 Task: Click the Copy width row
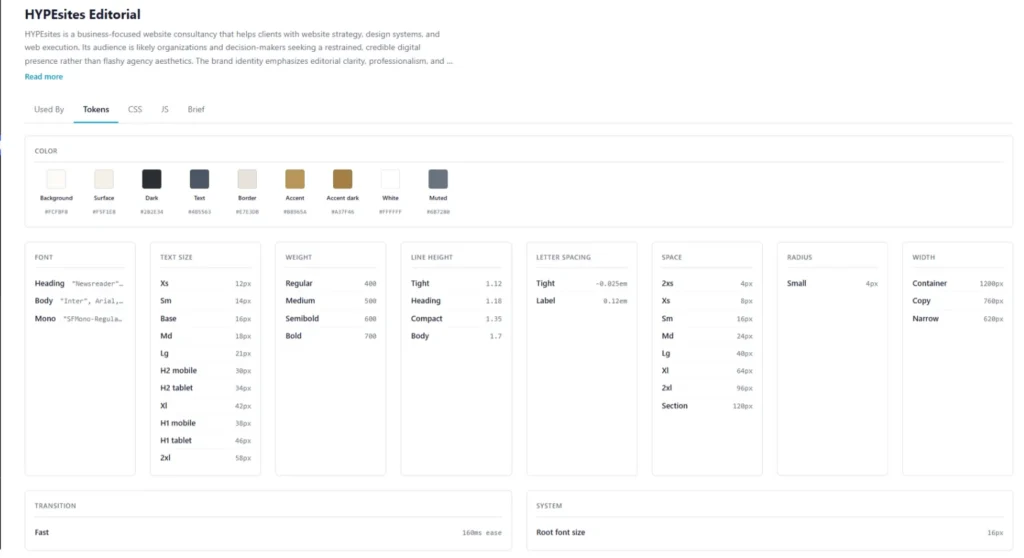point(957,301)
